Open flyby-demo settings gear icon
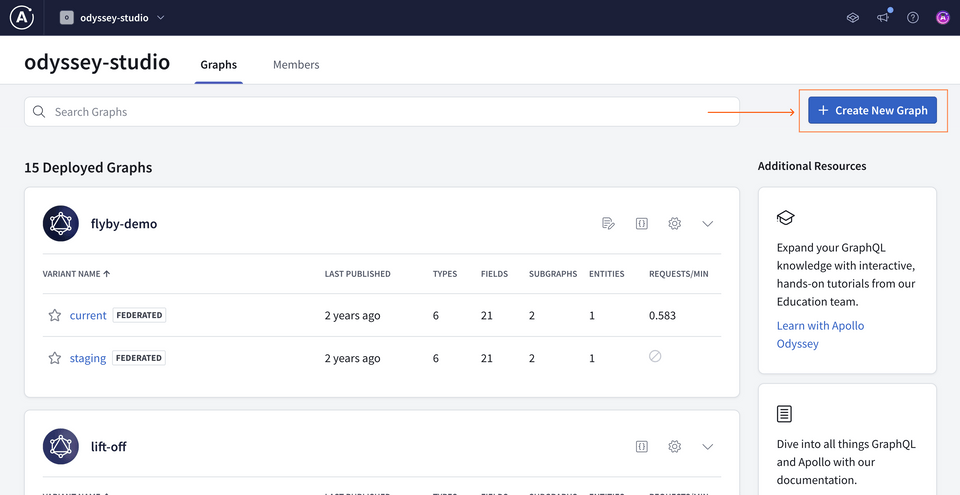The height and width of the screenshot is (495, 960). click(x=675, y=224)
